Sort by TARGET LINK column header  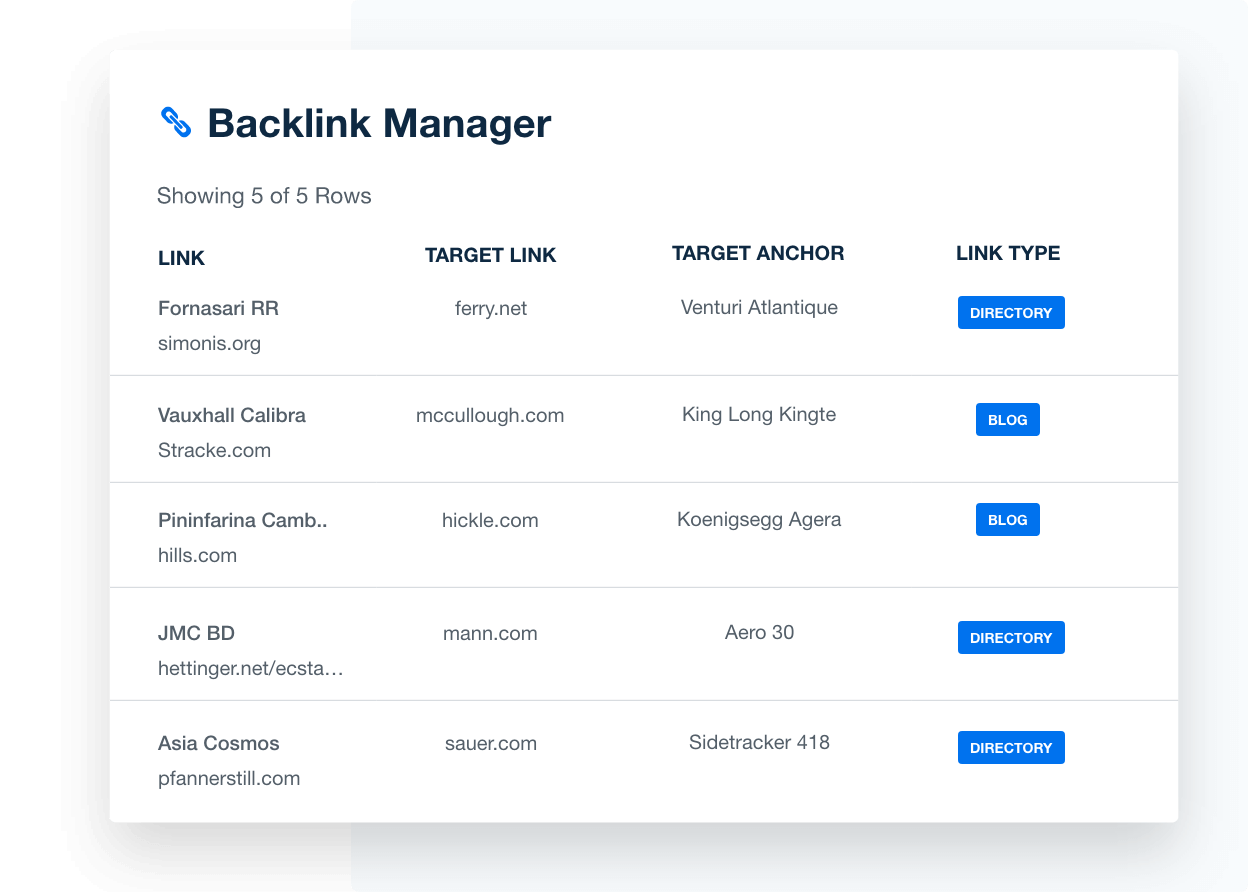point(490,255)
